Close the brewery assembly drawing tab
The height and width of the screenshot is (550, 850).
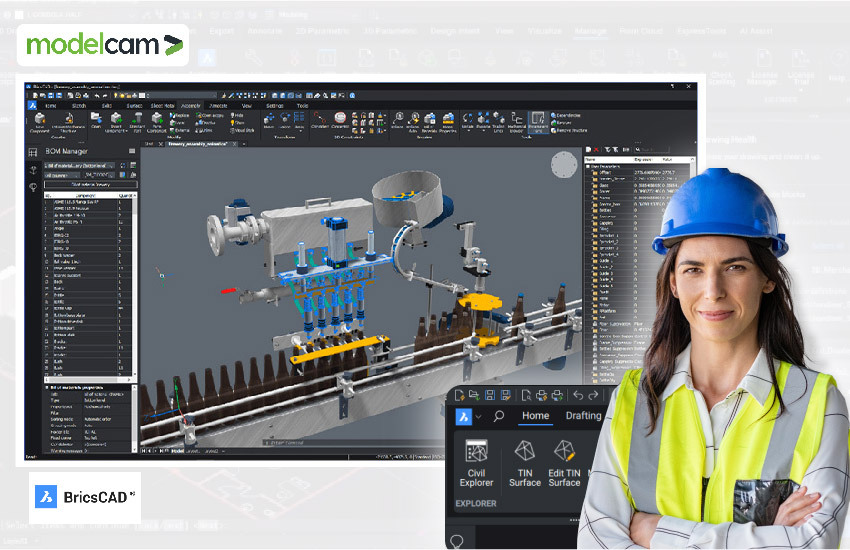234,144
